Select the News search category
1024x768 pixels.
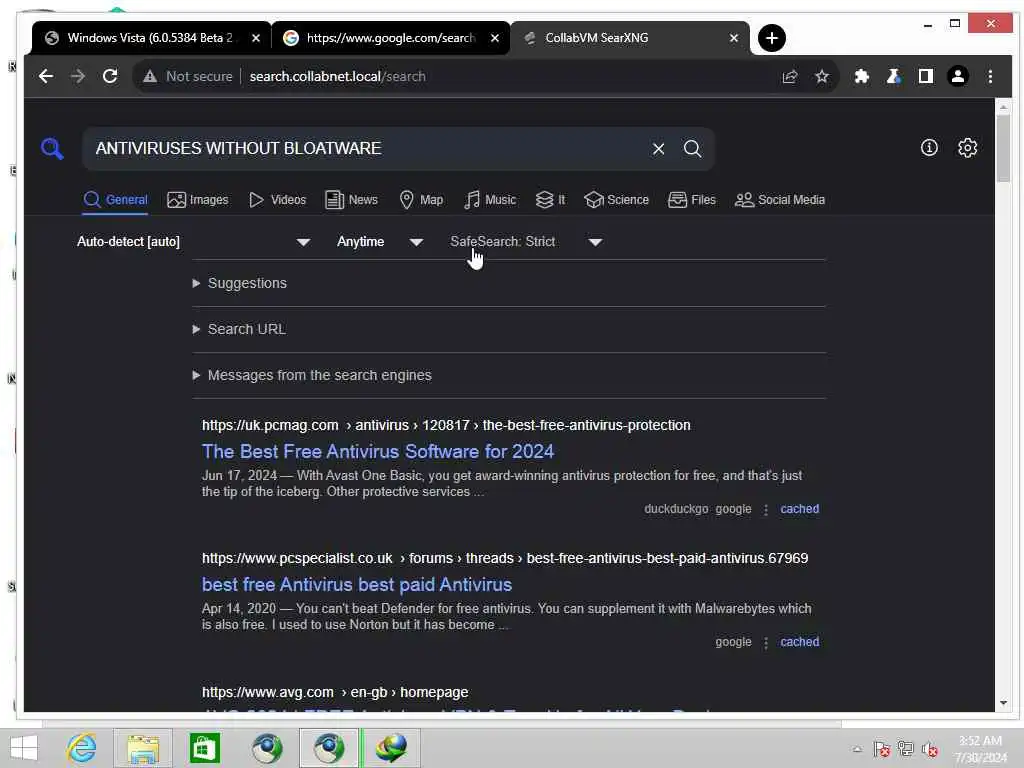(x=351, y=200)
